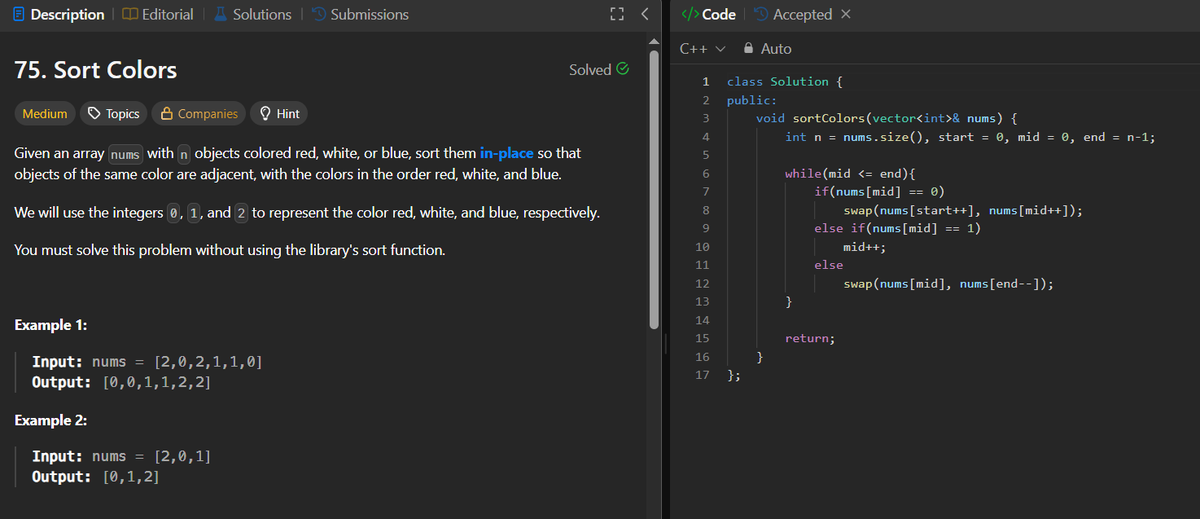Switch to the Editorial tab

click(x=156, y=14)
